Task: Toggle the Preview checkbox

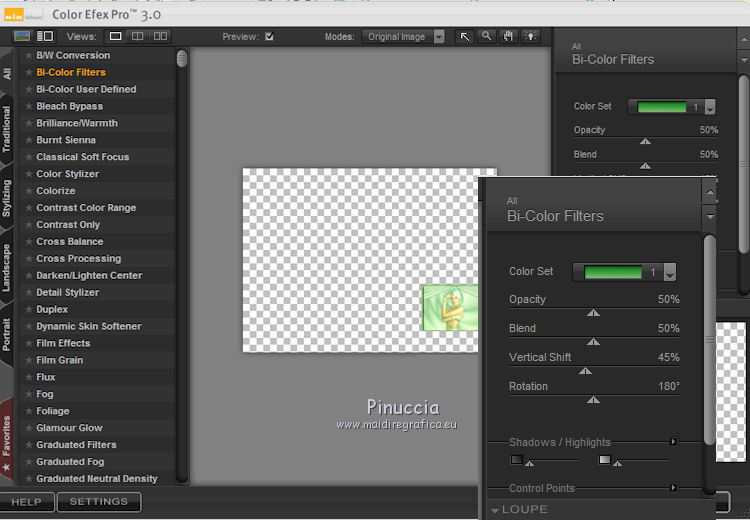Action: click(270, 36)
